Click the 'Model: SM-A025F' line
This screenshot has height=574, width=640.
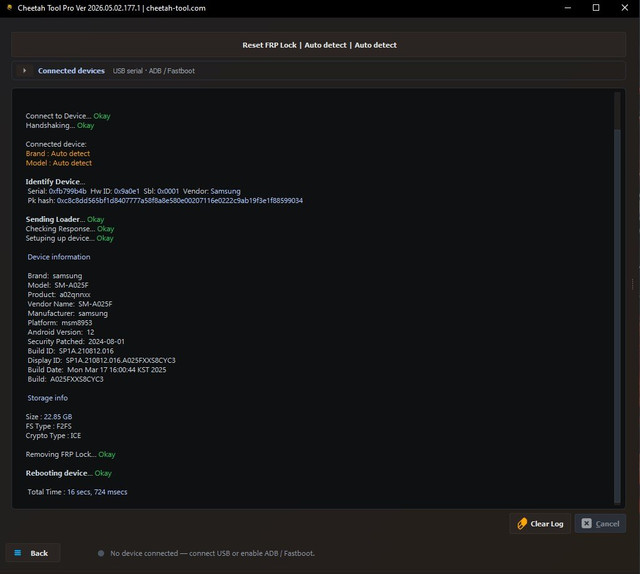[58, 285]
